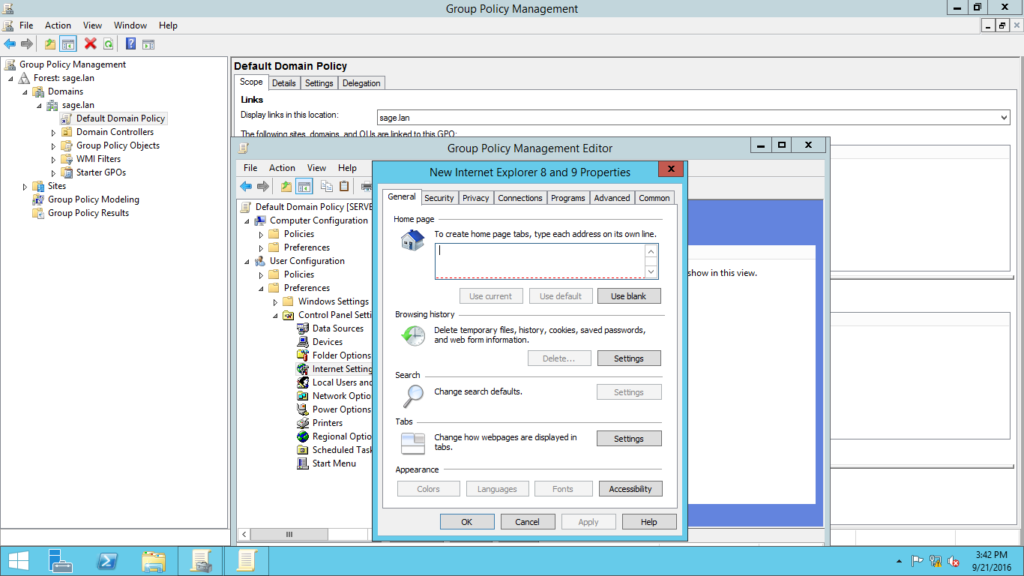The image size is (1024, 576).
Task: Open the Action menu in Group Policy Management
Action: coord(58,25)
